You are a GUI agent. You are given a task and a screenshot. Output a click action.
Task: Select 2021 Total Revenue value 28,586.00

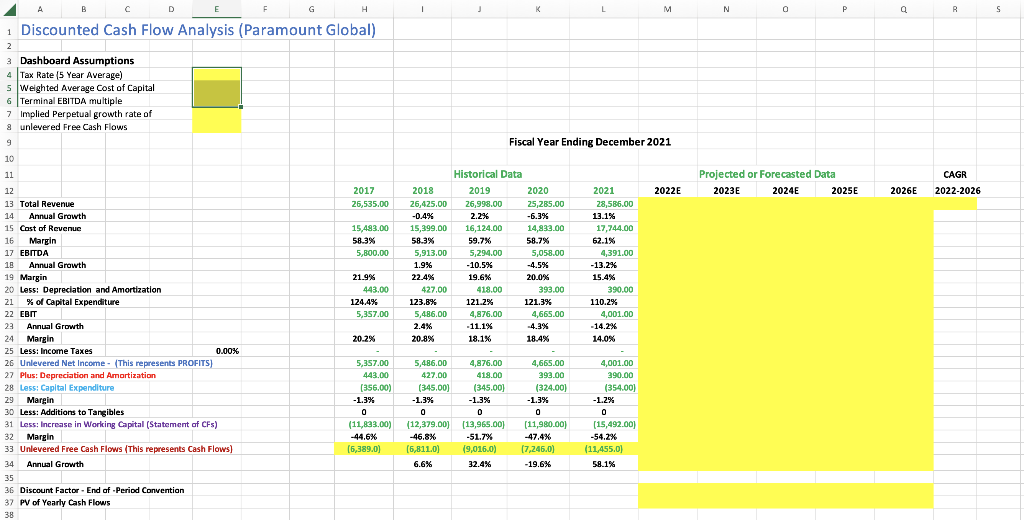point(616,204)
